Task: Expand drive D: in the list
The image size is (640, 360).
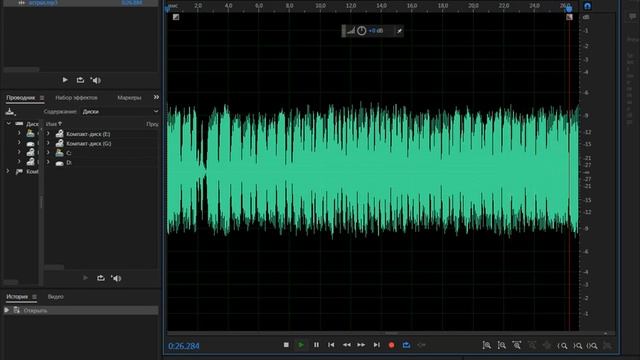Action: [x=48, y=162]
